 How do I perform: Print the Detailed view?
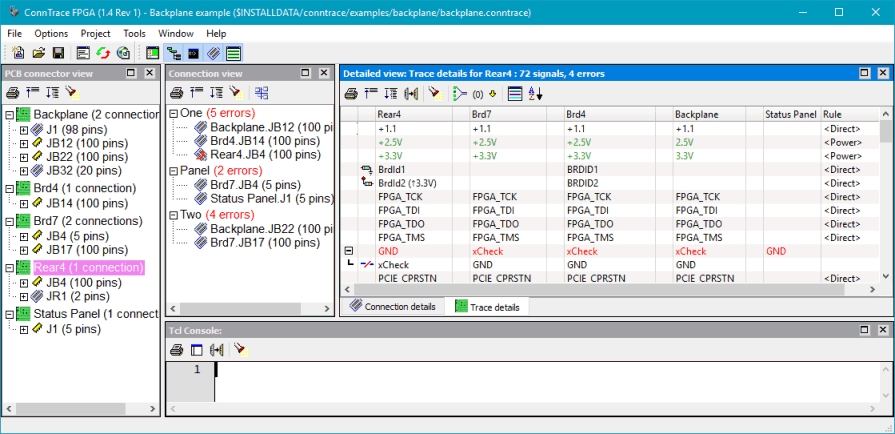[x=352, y=93]
